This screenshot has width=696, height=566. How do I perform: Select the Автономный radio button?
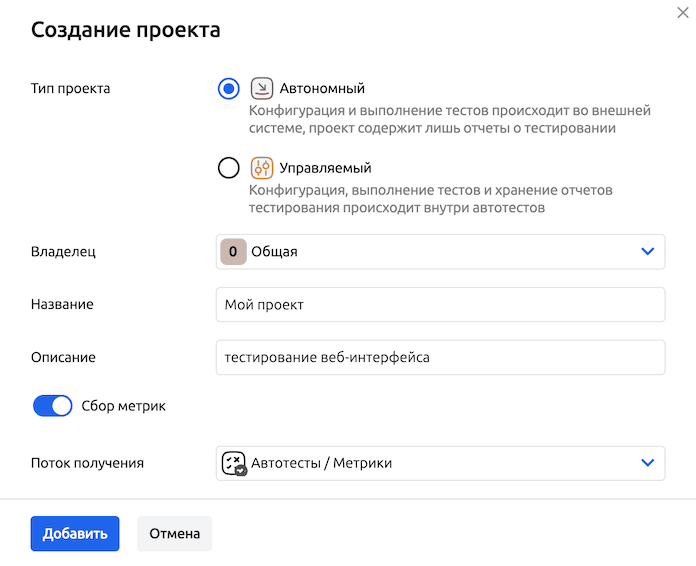pos(229,88)
